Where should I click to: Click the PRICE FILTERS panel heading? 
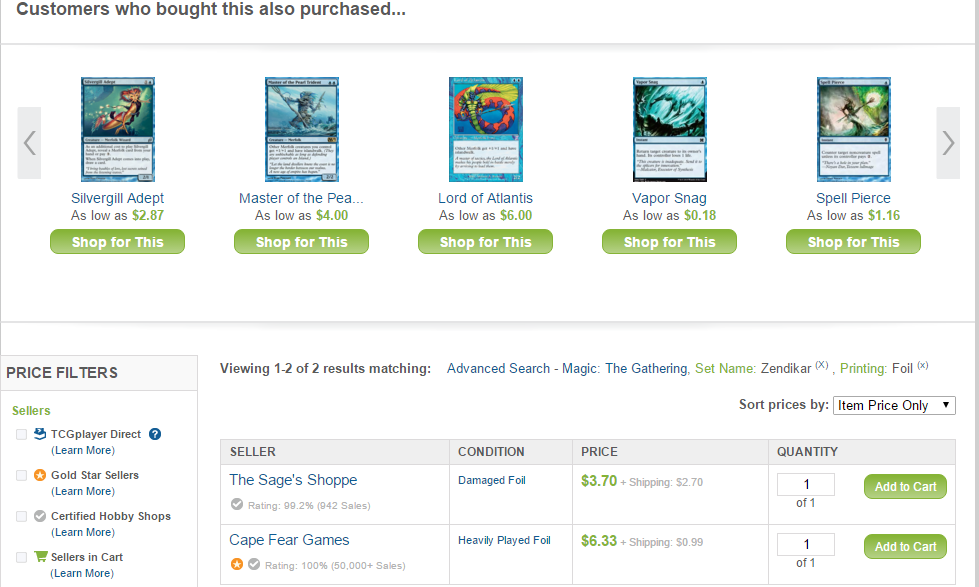[62, 373]
